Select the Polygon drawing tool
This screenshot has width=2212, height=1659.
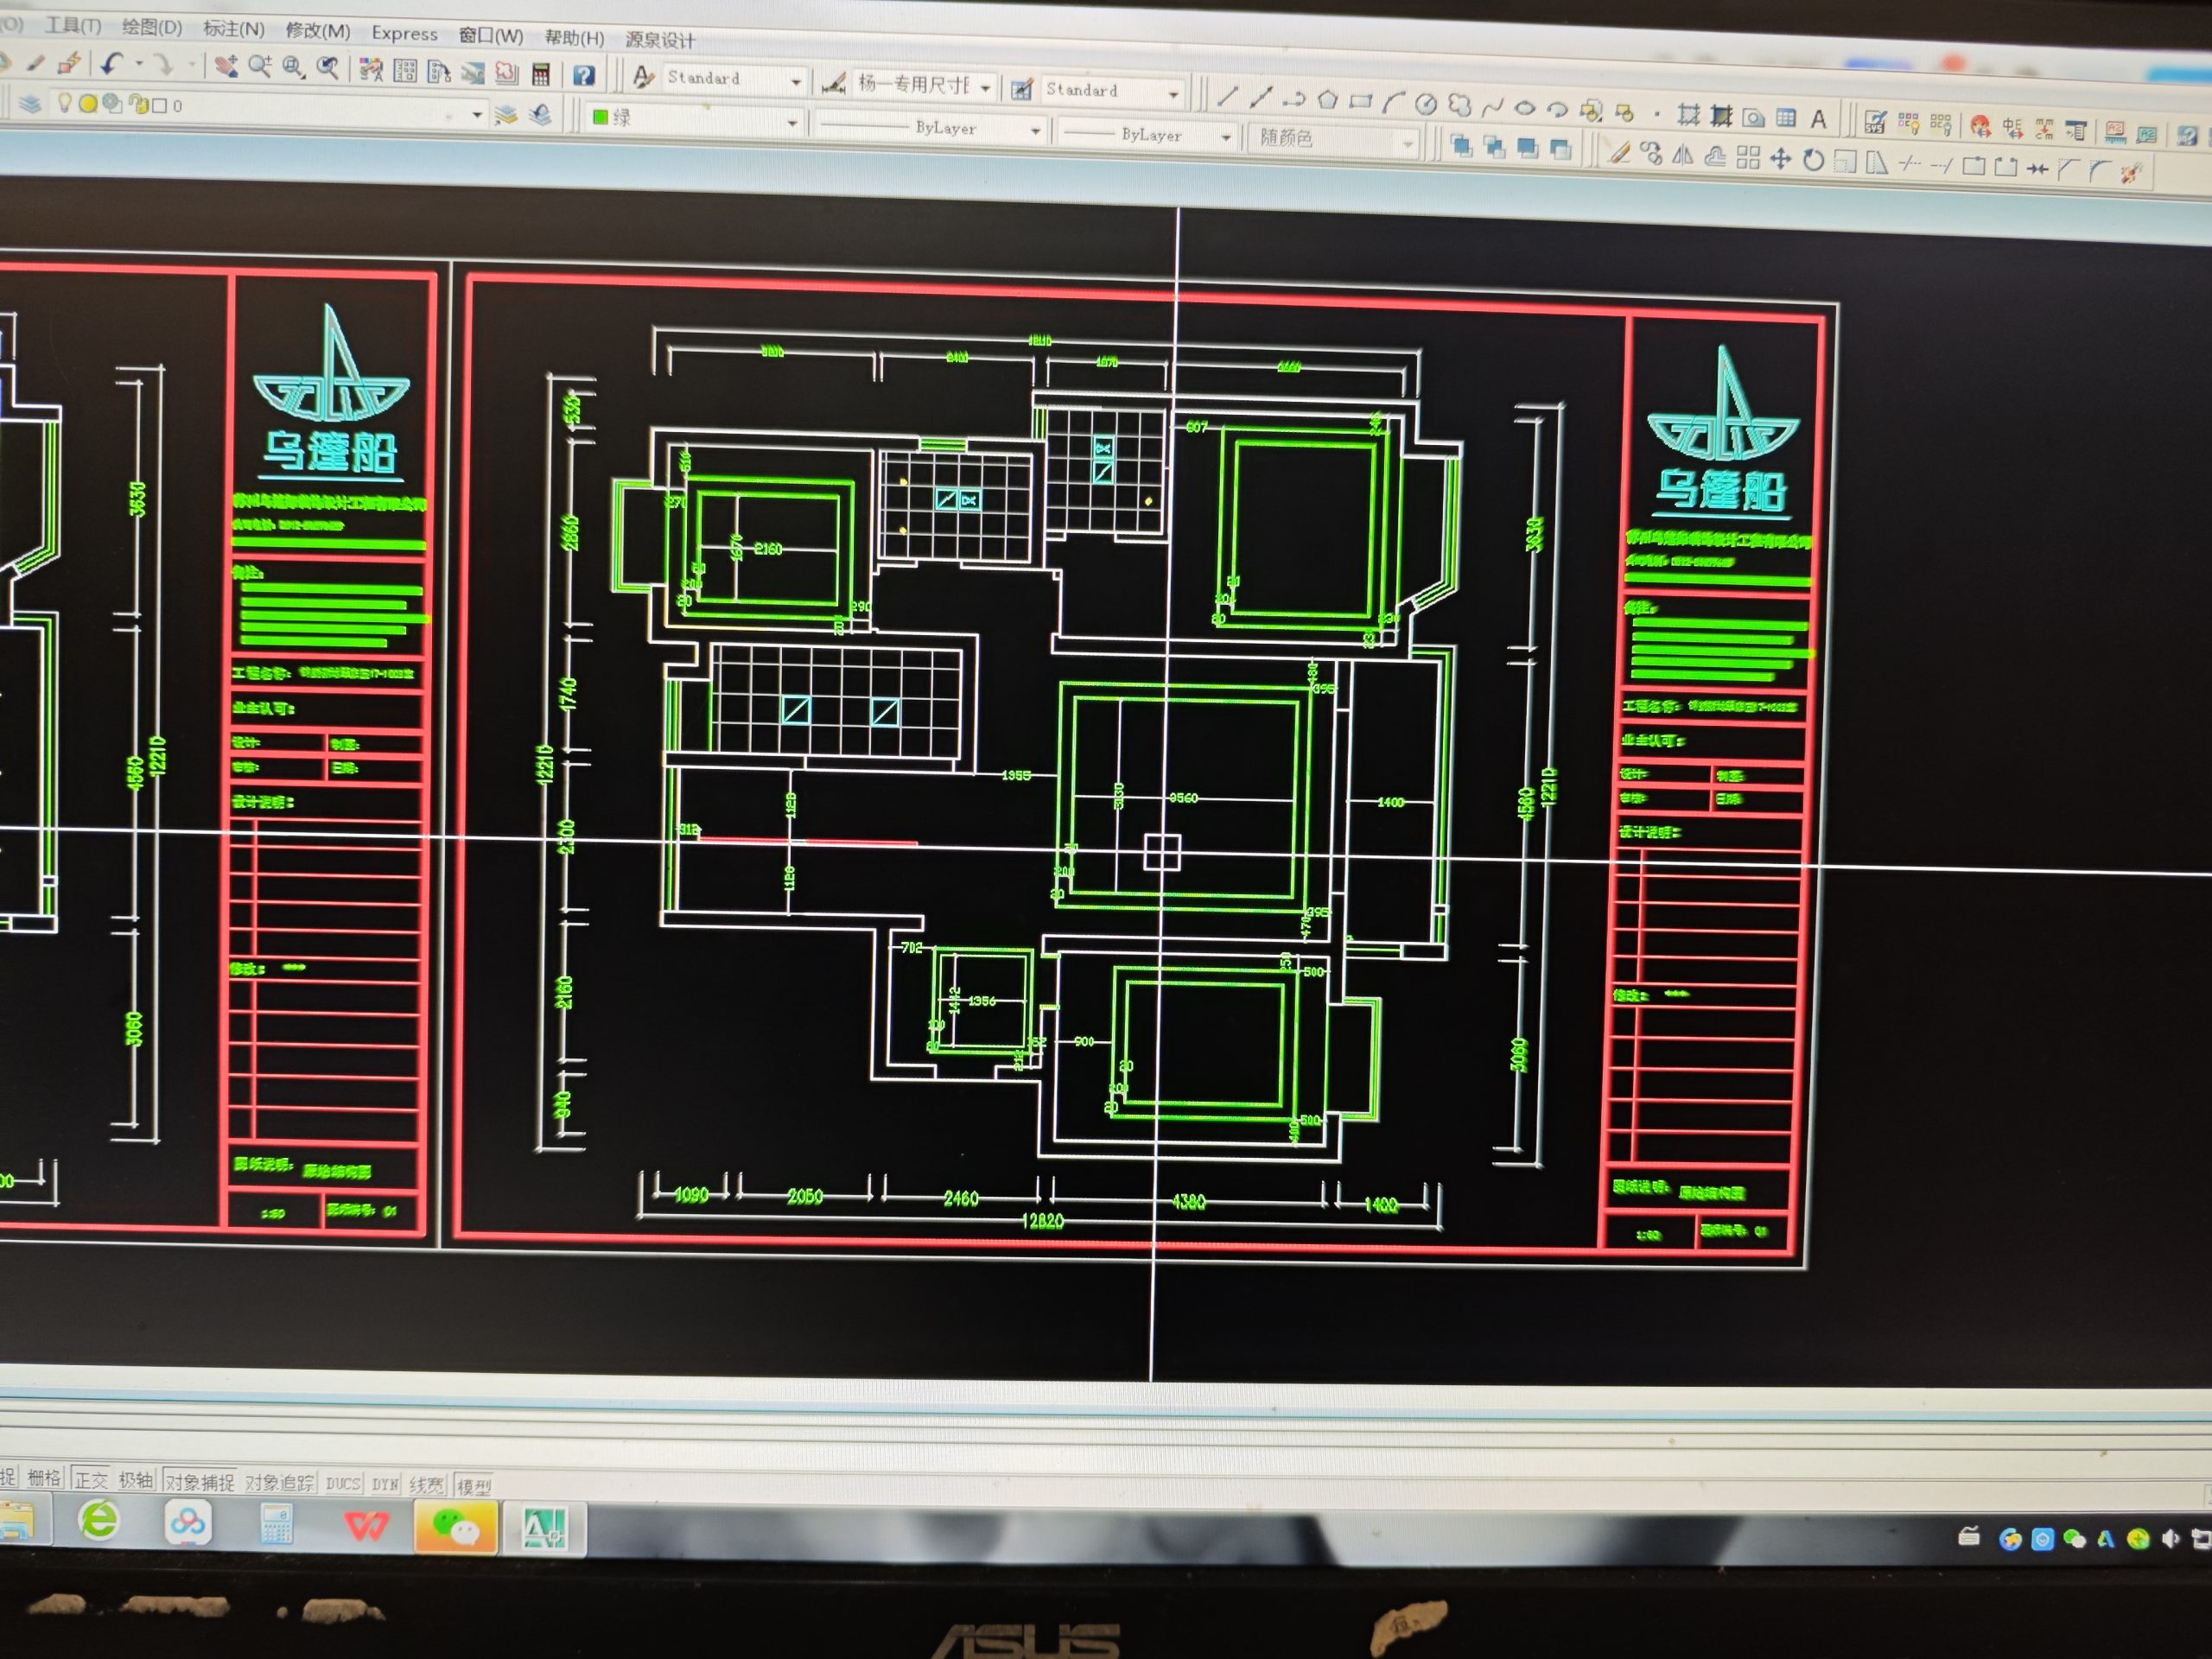(1327, 99)
